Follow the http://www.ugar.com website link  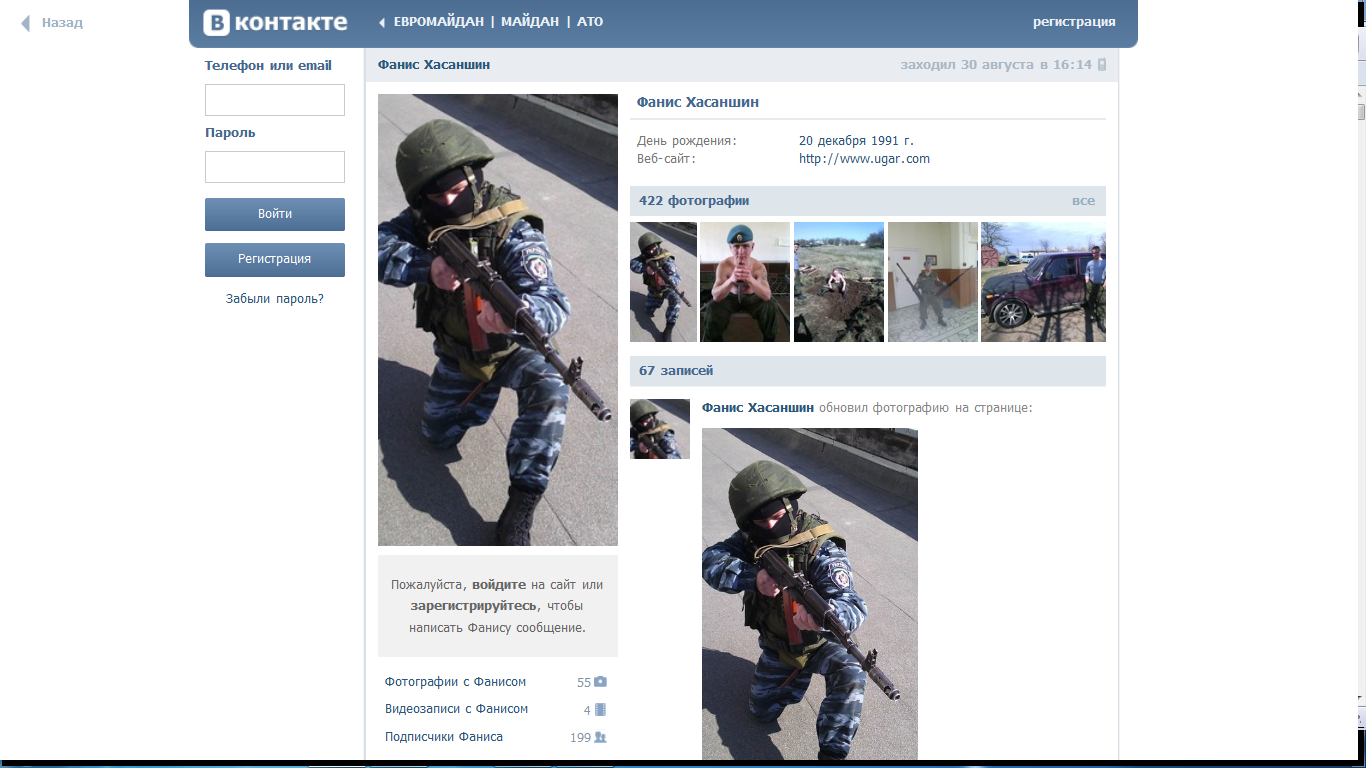[x=864, y=159]
